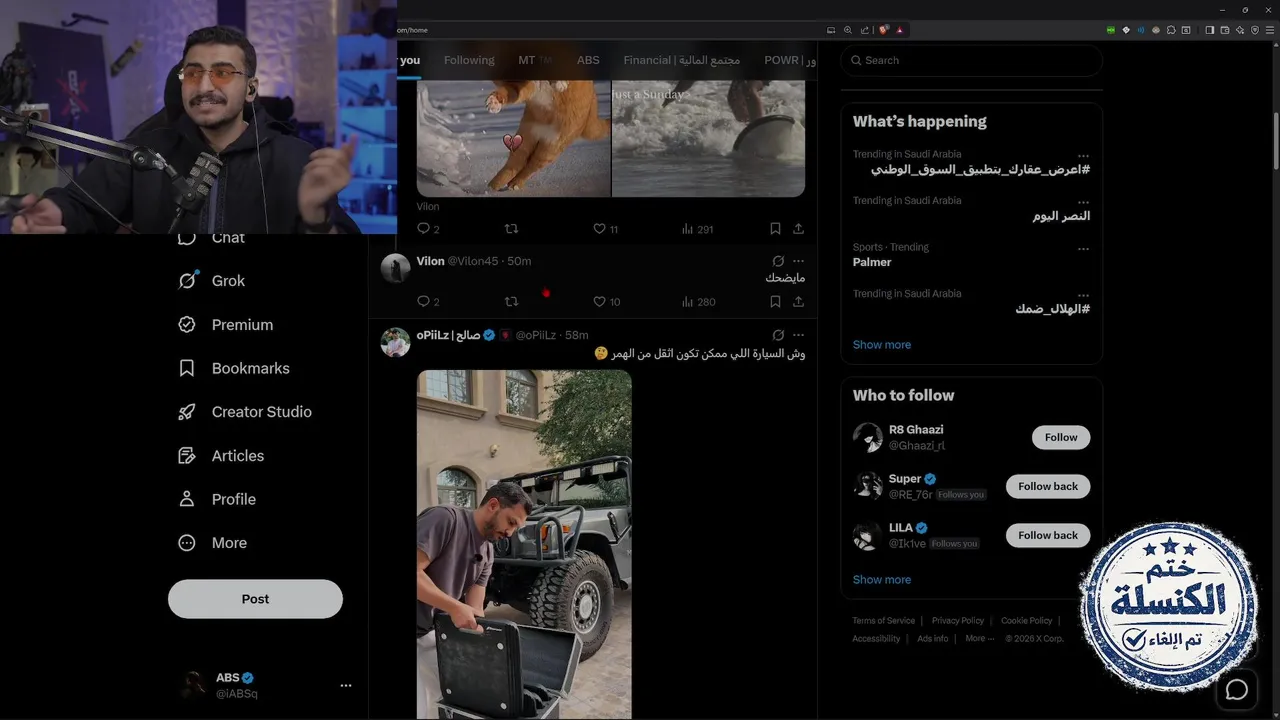Viewport: 1280px width, 720px height.
Task: Repost Vilon's مايضحك post
Action: [x=511, y=301]
